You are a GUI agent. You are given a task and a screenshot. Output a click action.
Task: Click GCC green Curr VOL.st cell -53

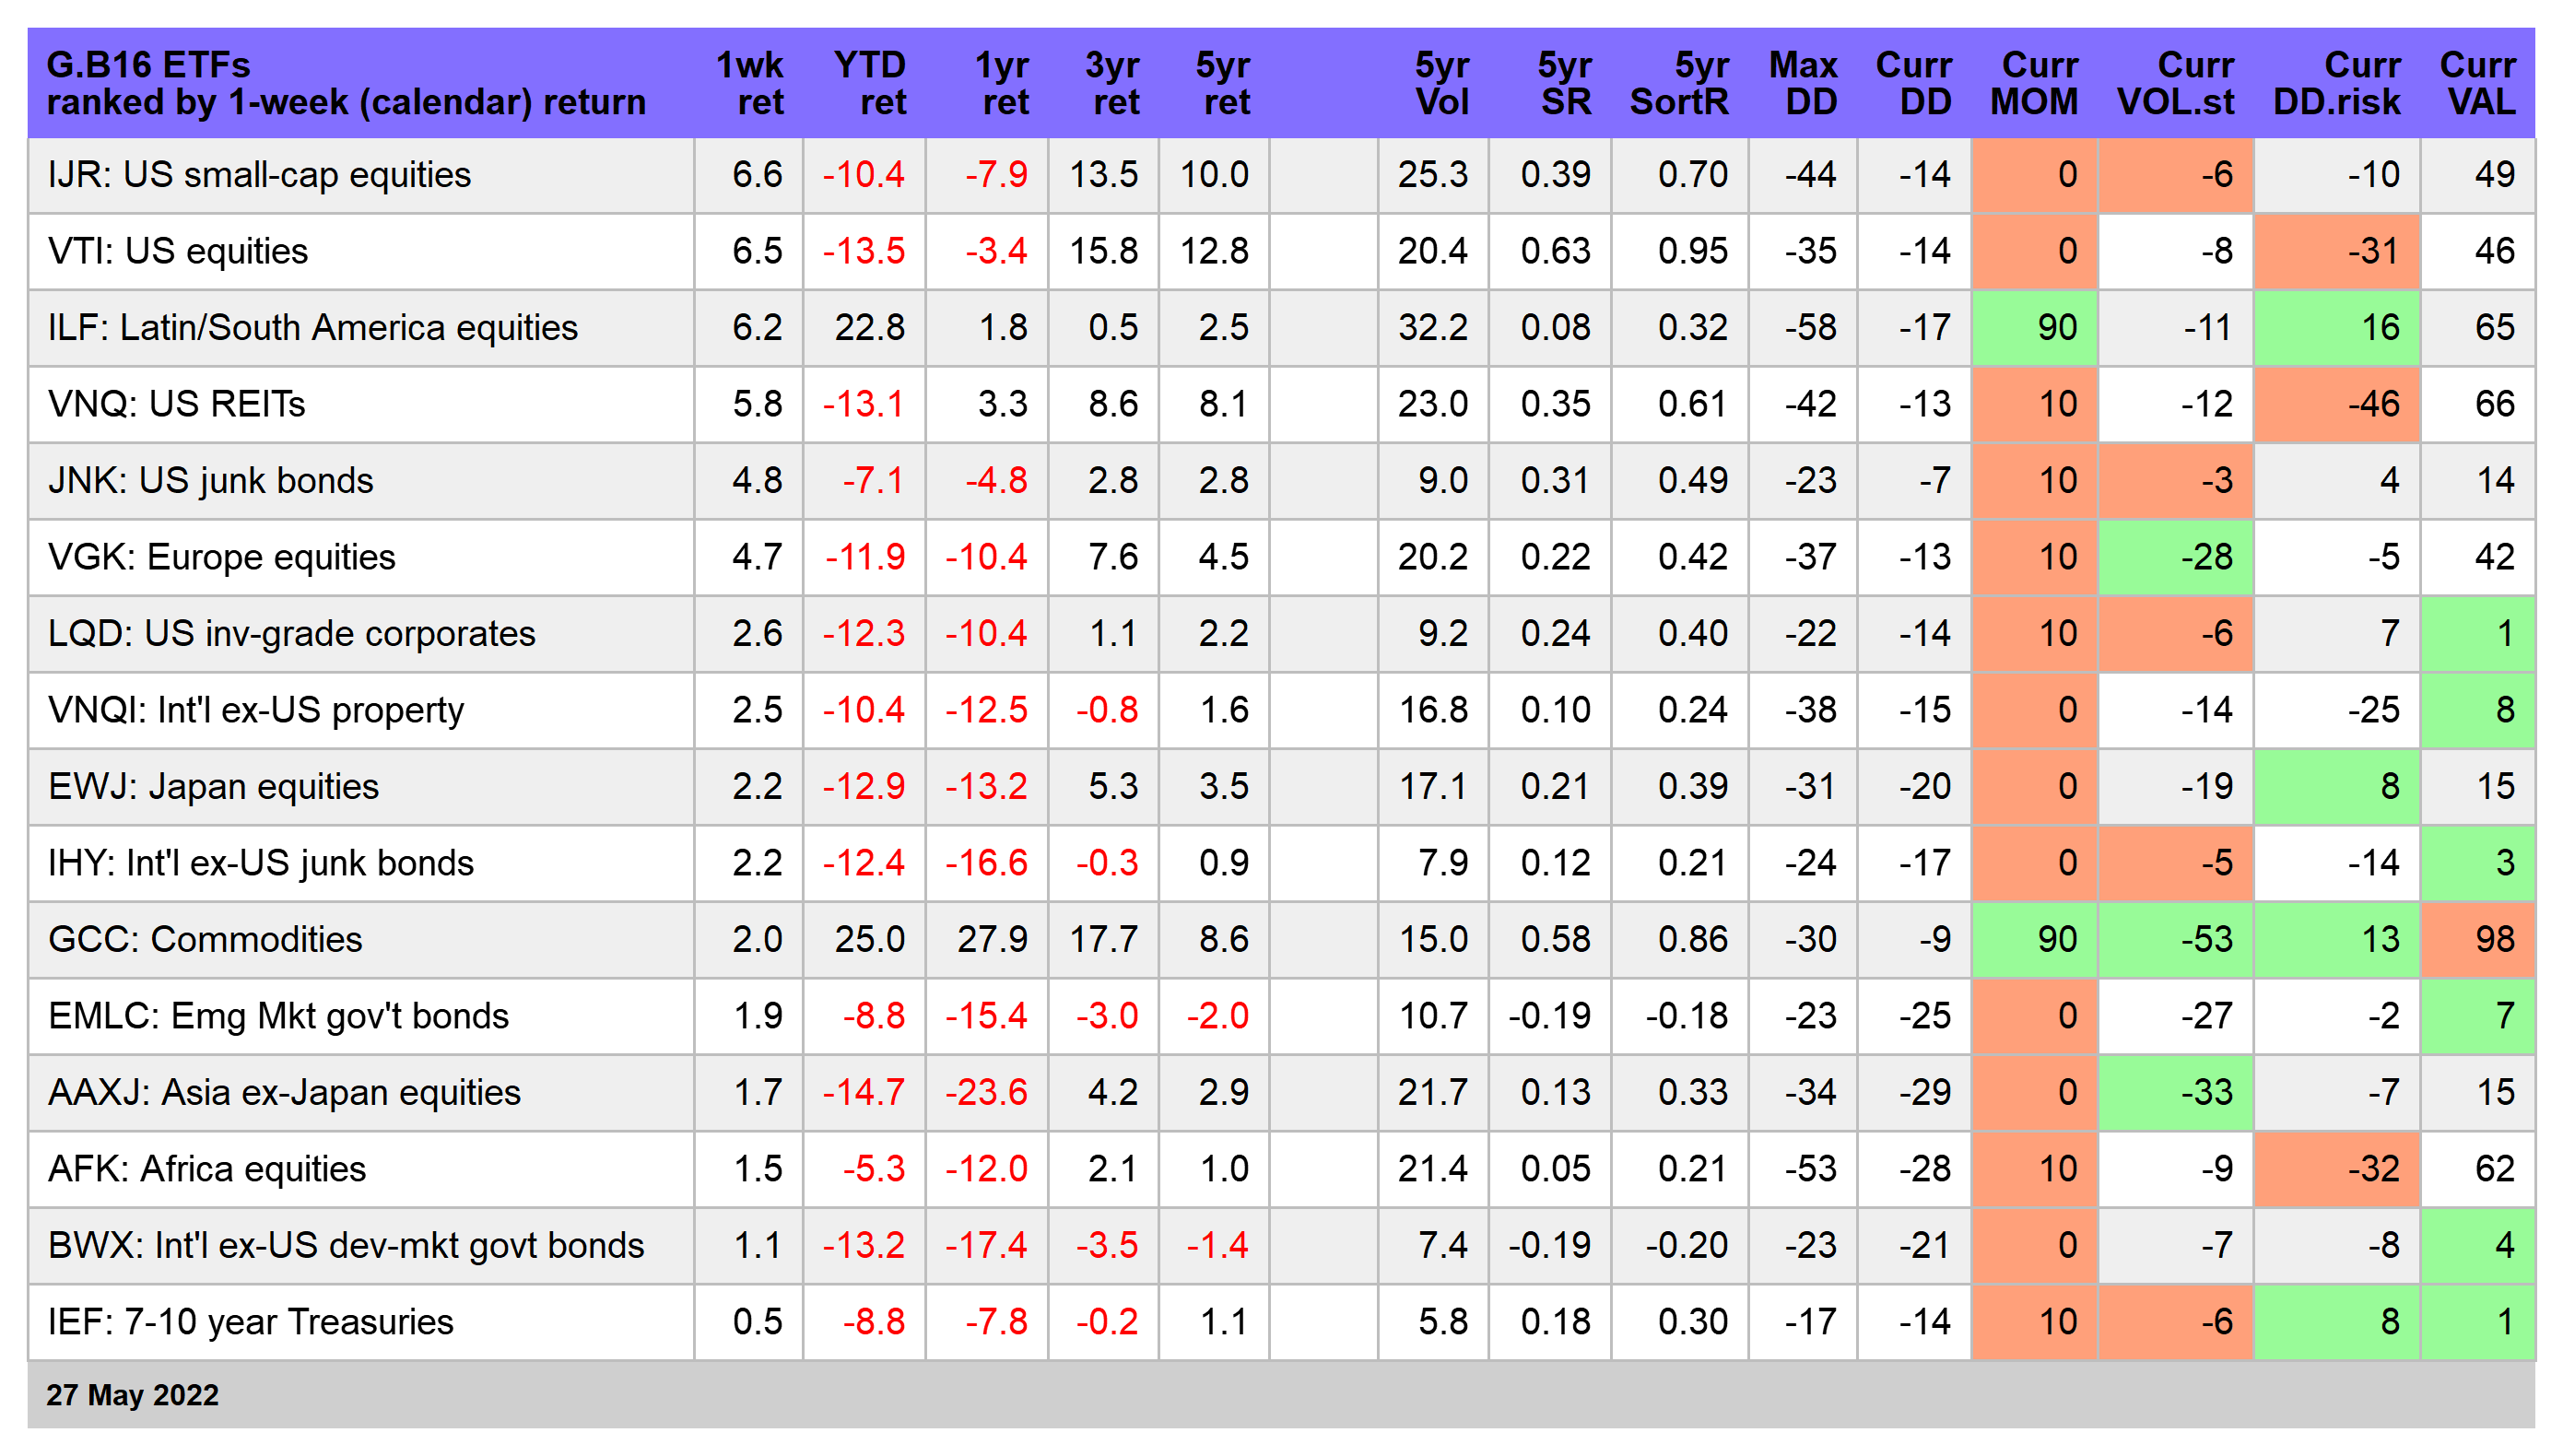(x=2175, y=940)
